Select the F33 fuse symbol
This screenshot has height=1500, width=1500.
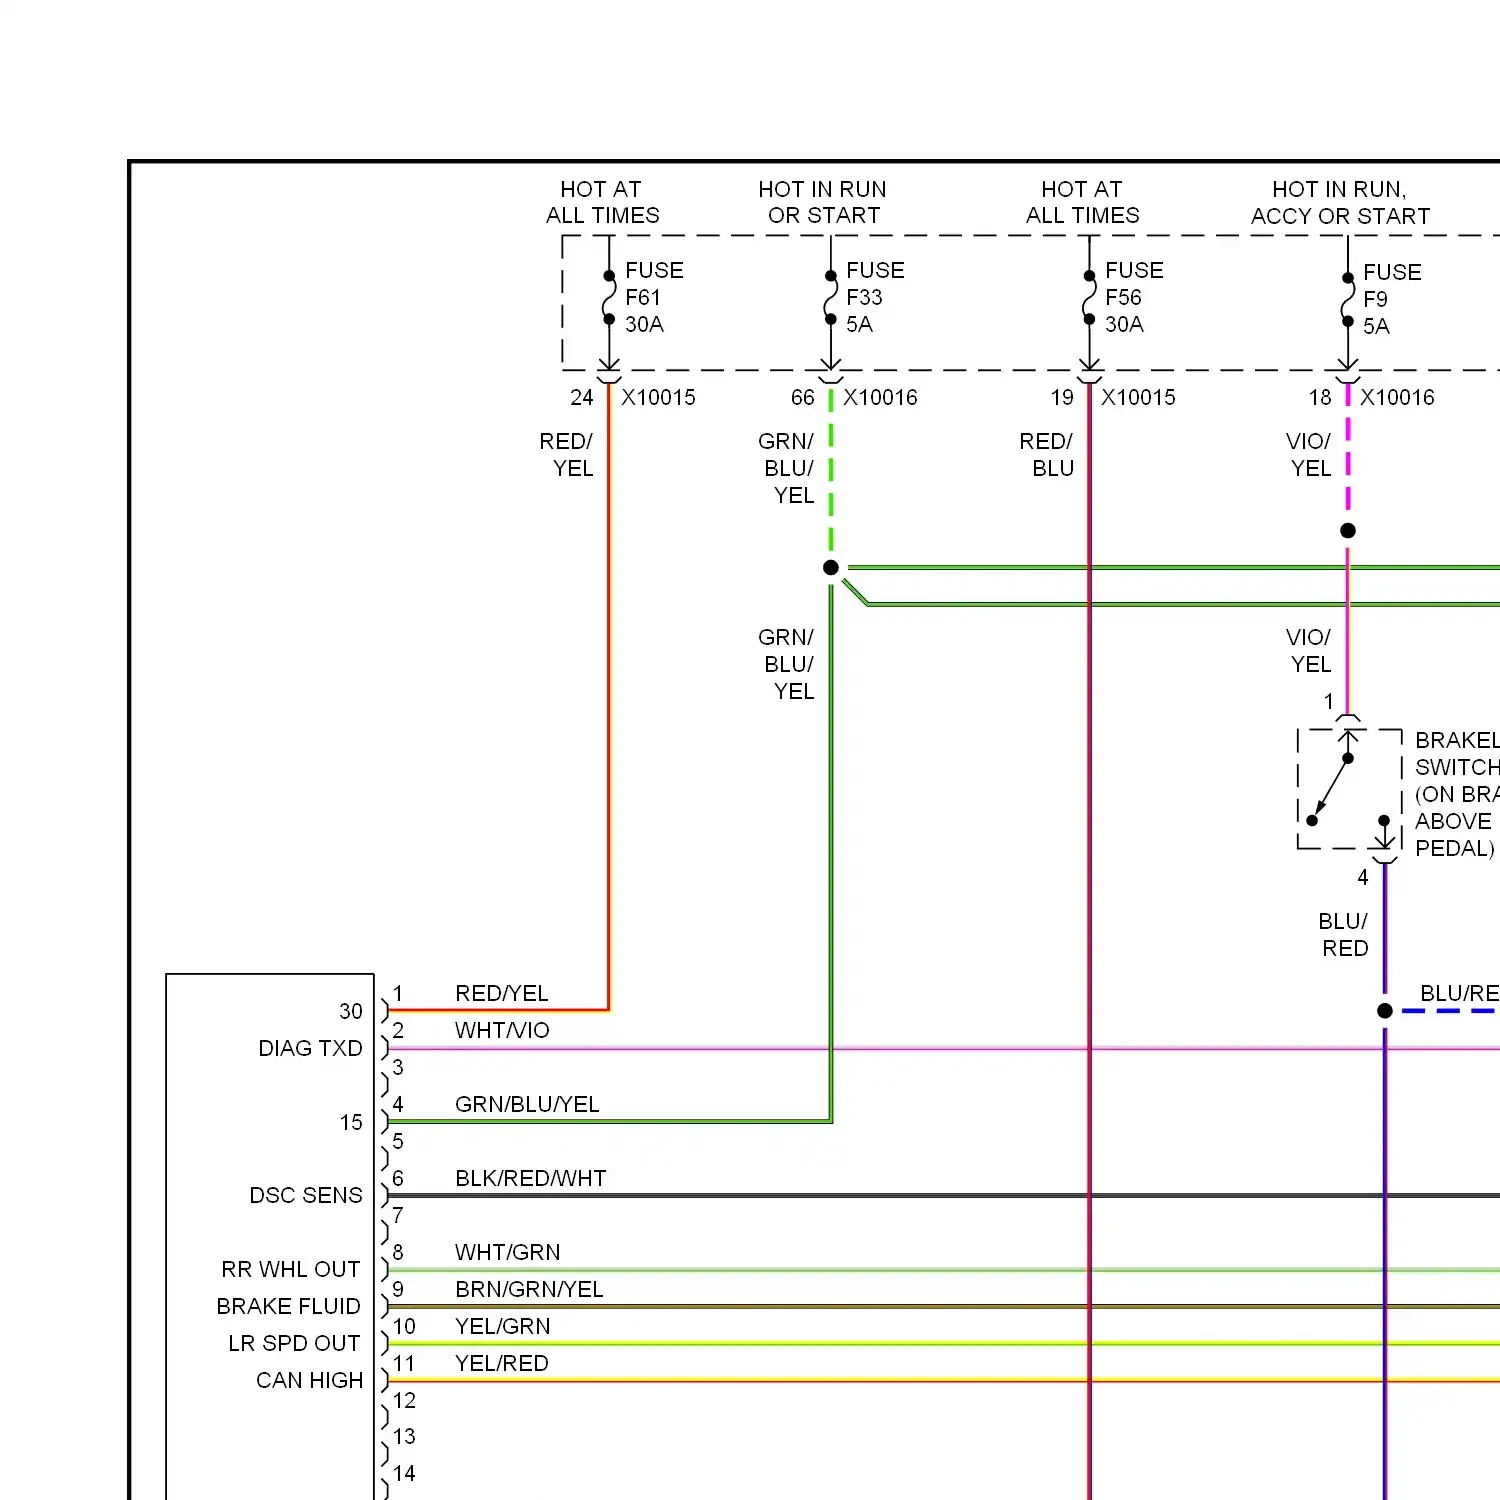tap(830, 297)
